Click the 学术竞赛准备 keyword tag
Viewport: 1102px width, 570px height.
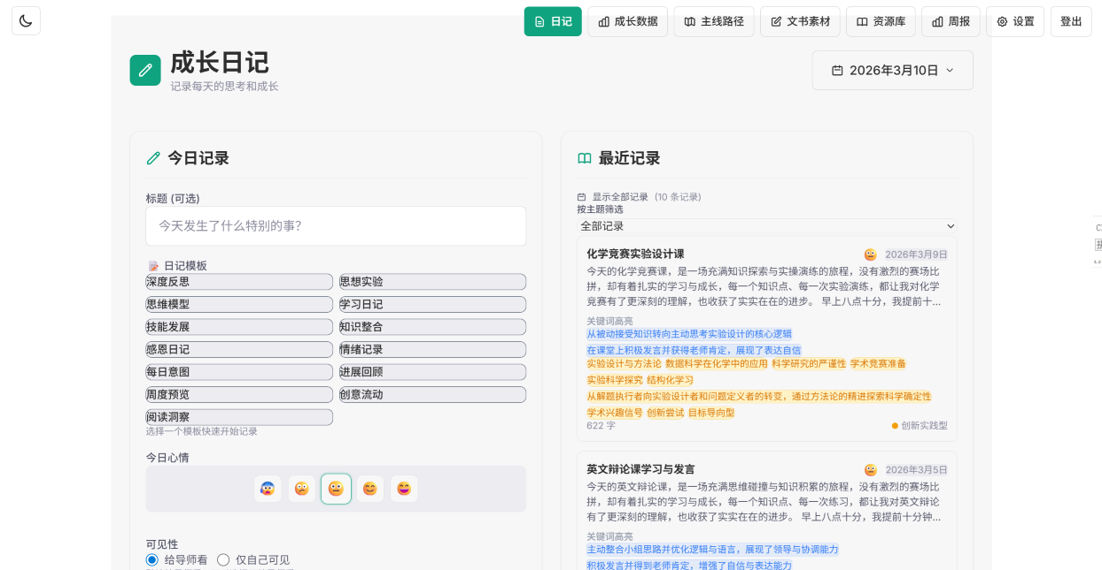(x=878, y=364)
